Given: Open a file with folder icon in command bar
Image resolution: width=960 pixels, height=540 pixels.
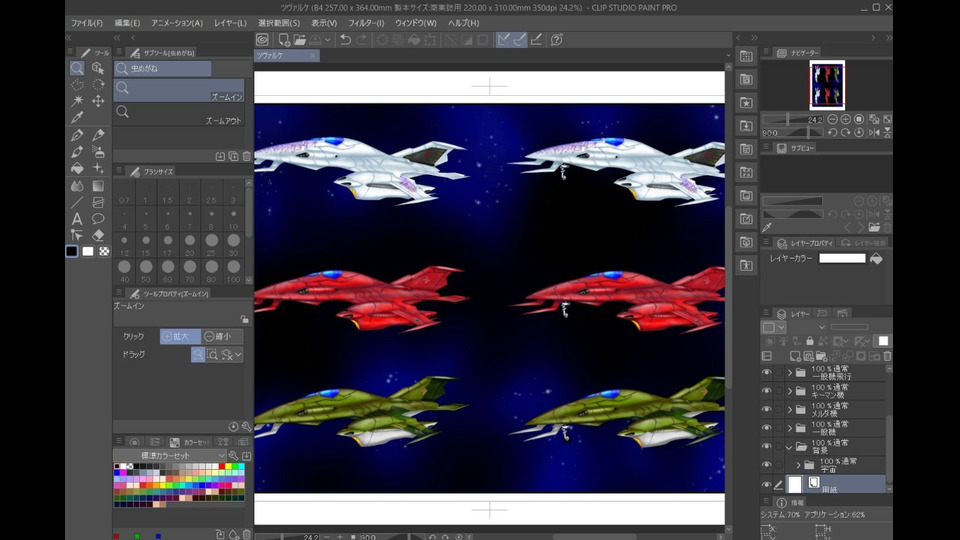Looking at the screenshot, I should click(299, 40).
